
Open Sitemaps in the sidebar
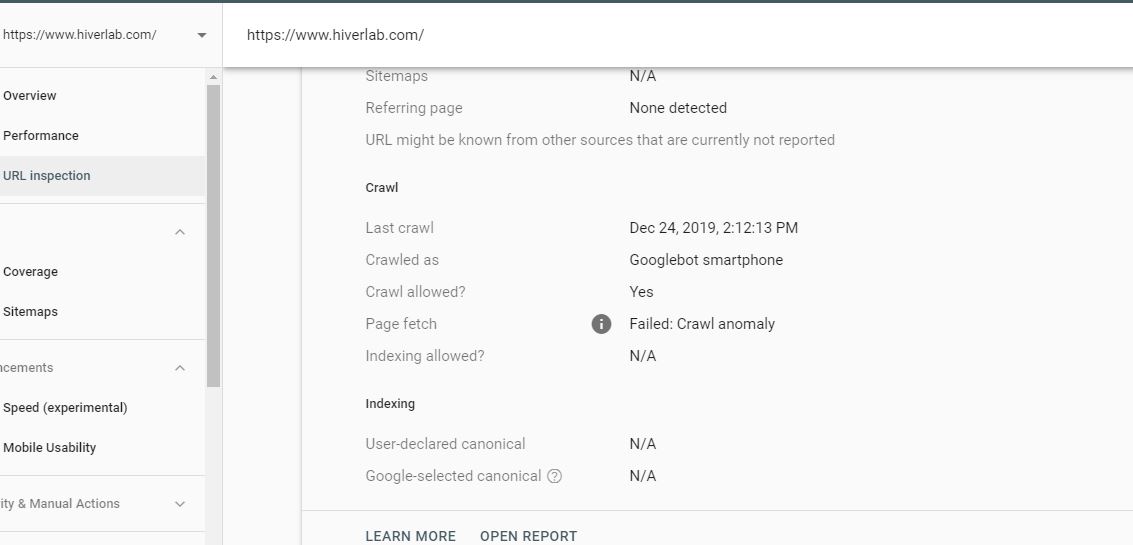tap(30, 312)
